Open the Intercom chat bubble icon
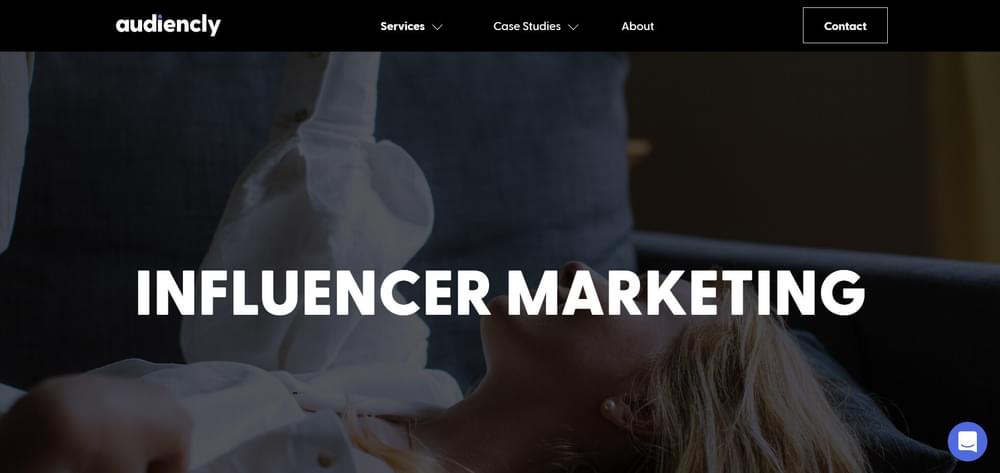This screenshot has height=473, width=1000. (x=967, y=441)
